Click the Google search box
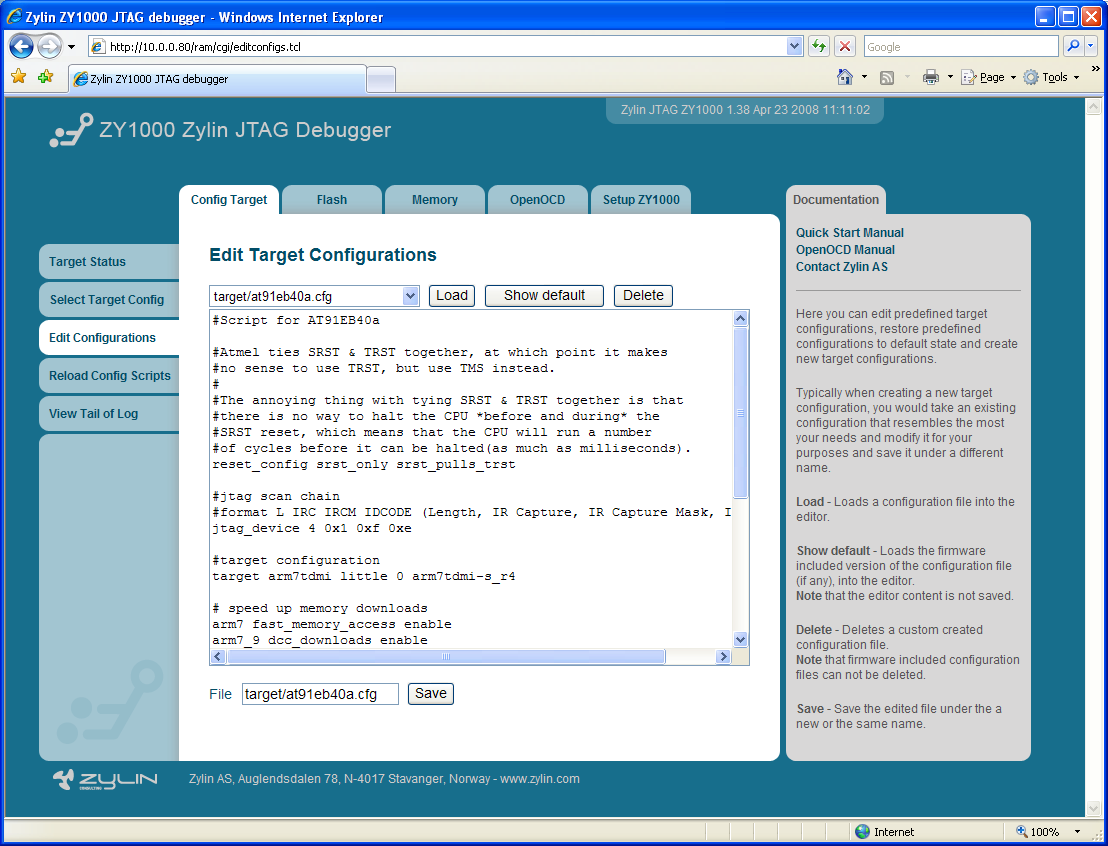Screen dimensions: 1108x846 coord(961,47)
